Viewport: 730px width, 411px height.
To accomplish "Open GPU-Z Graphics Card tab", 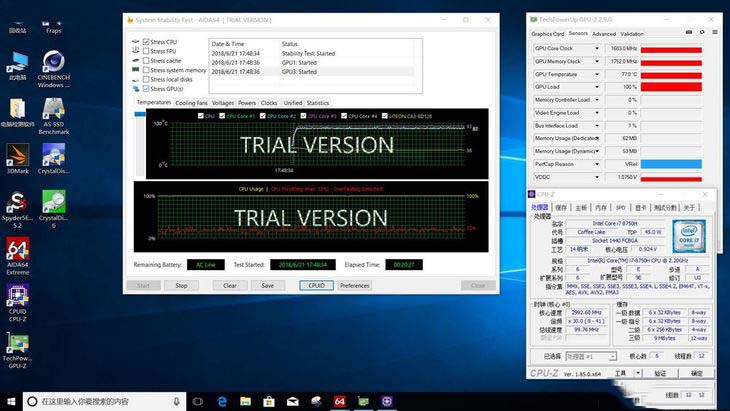I will tap(548, 34).
